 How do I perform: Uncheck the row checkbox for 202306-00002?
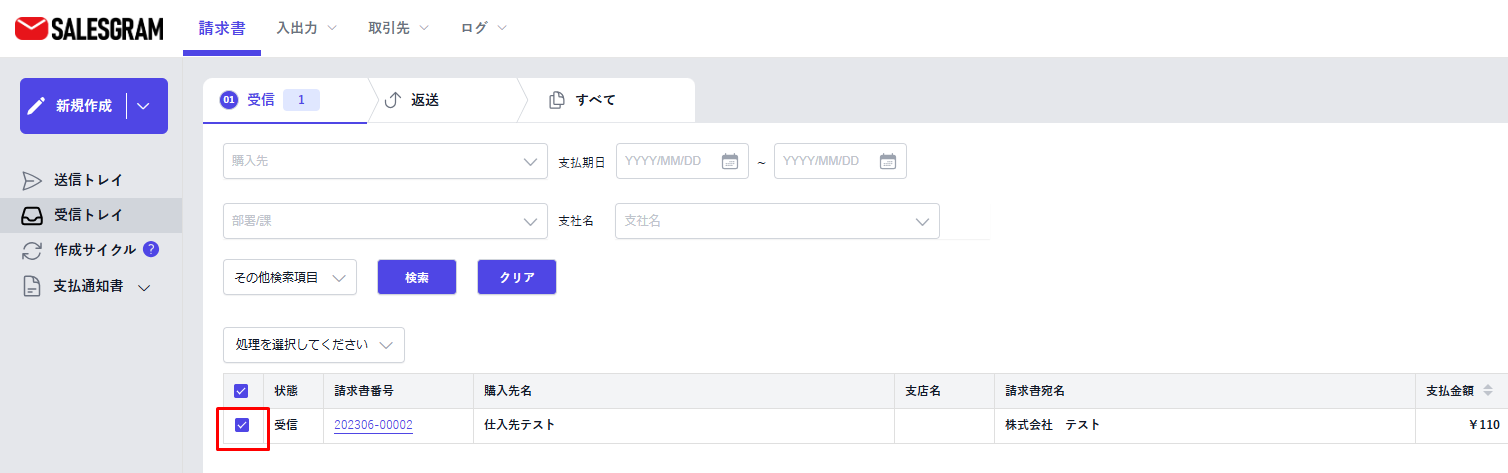point(242,425)
